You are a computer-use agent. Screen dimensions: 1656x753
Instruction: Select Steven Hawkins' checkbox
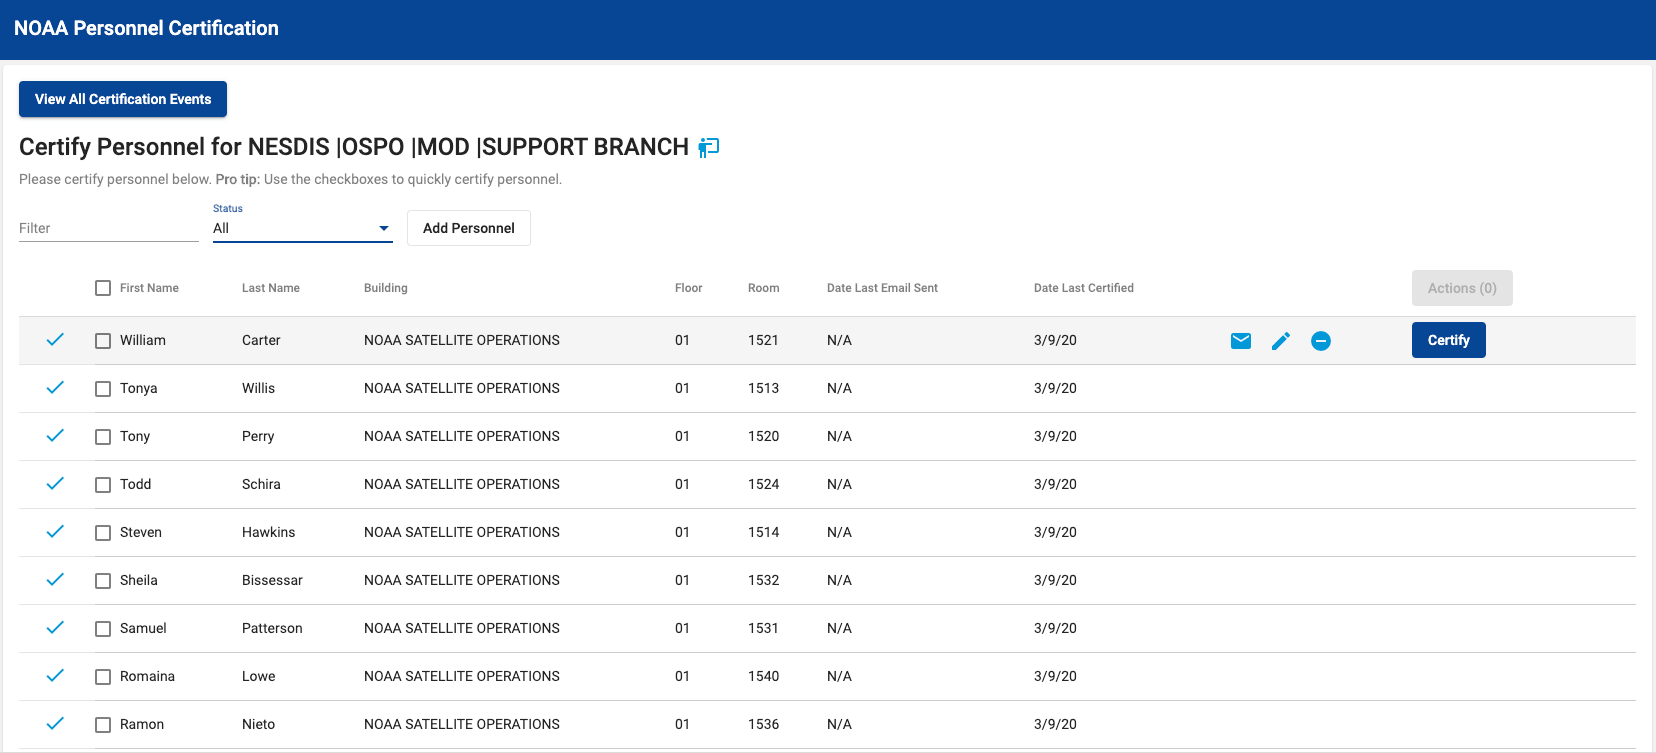pyautogui.click(x=103, y=533)
